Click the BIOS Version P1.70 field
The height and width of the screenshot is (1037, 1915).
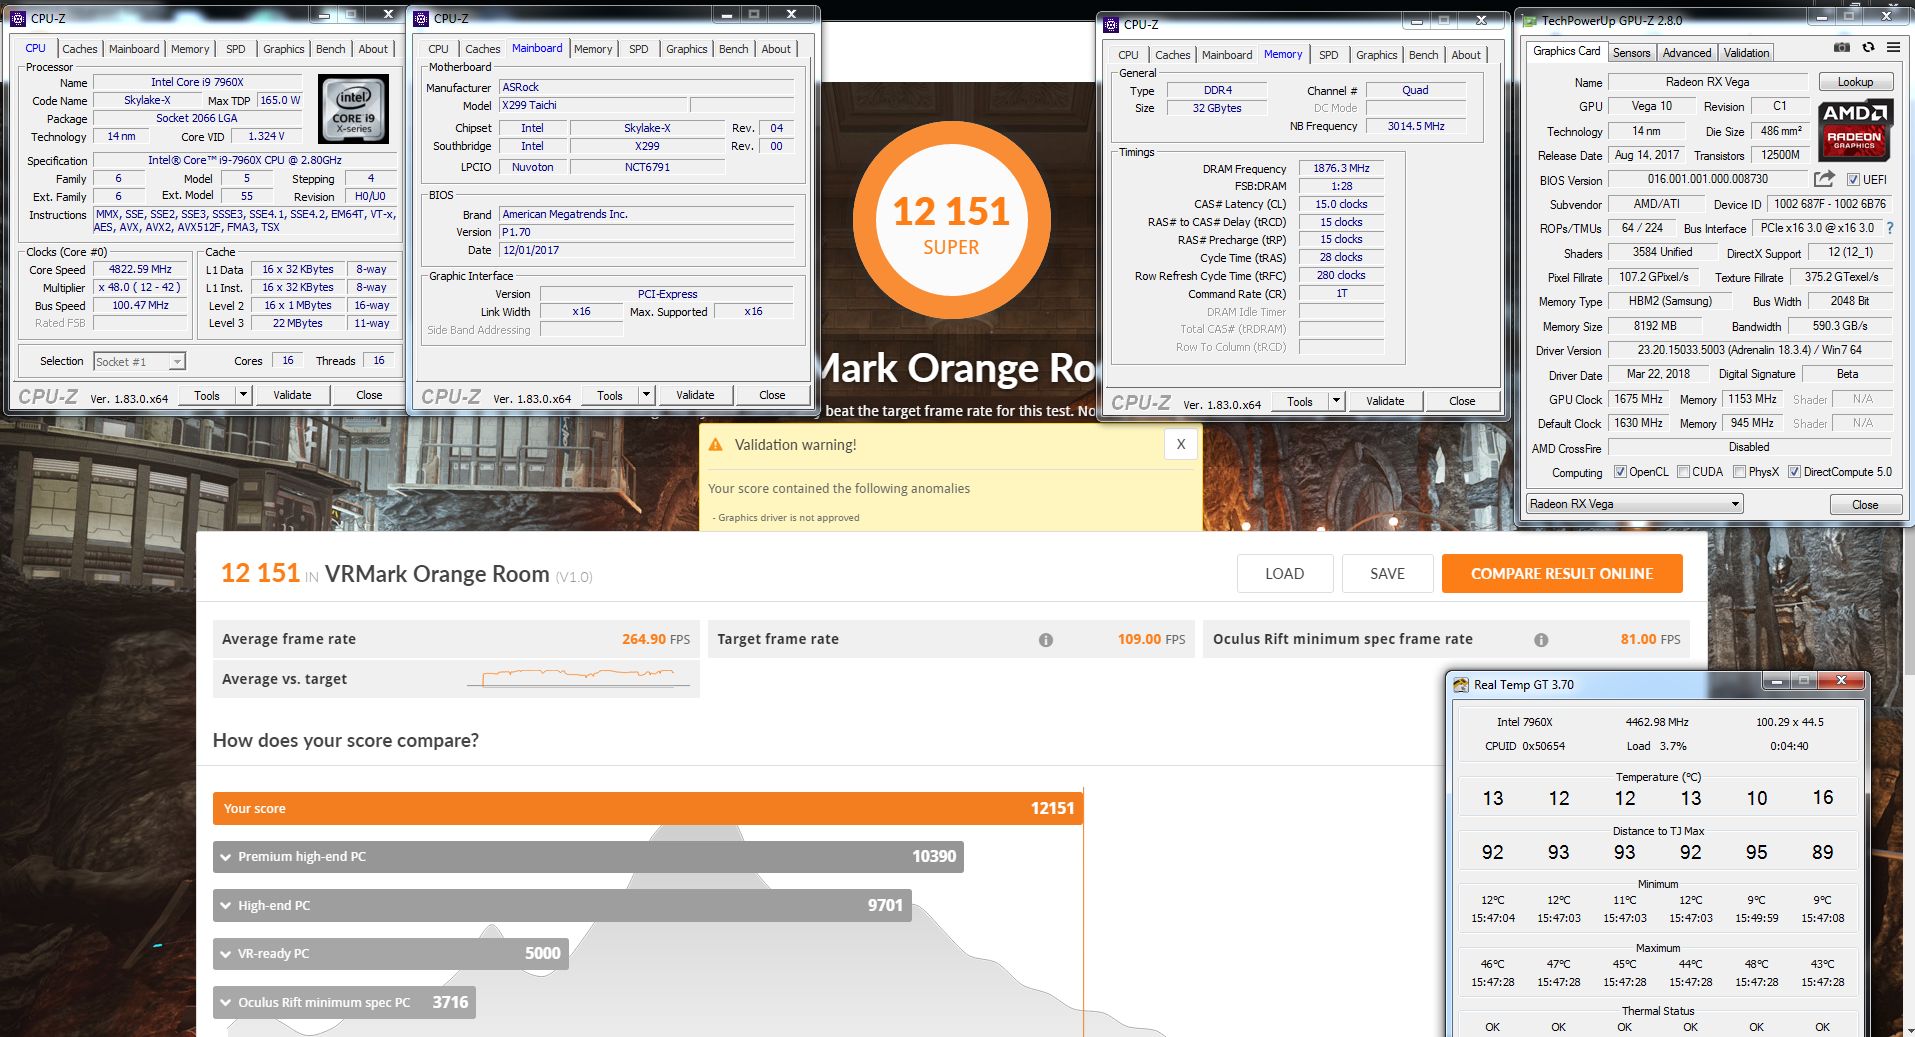coord(646,232)
